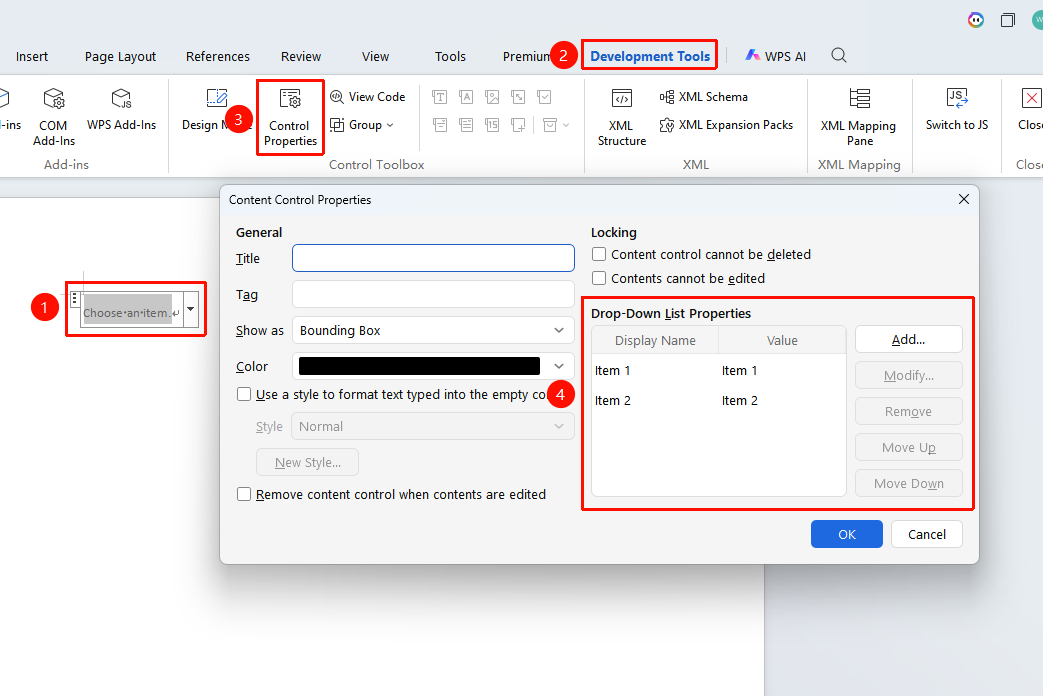Open Control Properties in the ribbon
The height and width of the screenshot is (696, 1043).
(x=290, y=118)
